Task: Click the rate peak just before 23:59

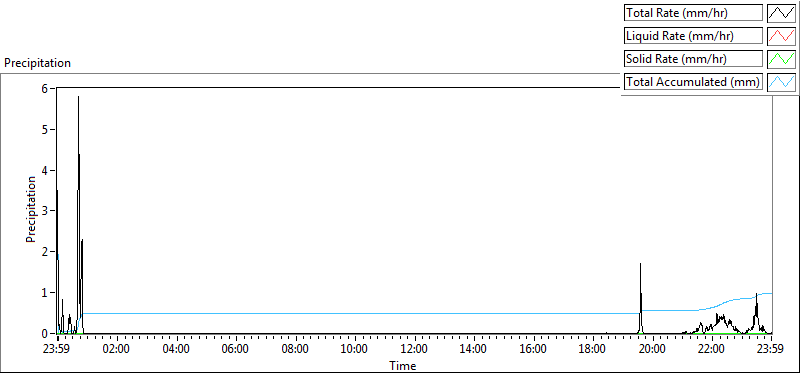Action: click(x=756, y=294)
